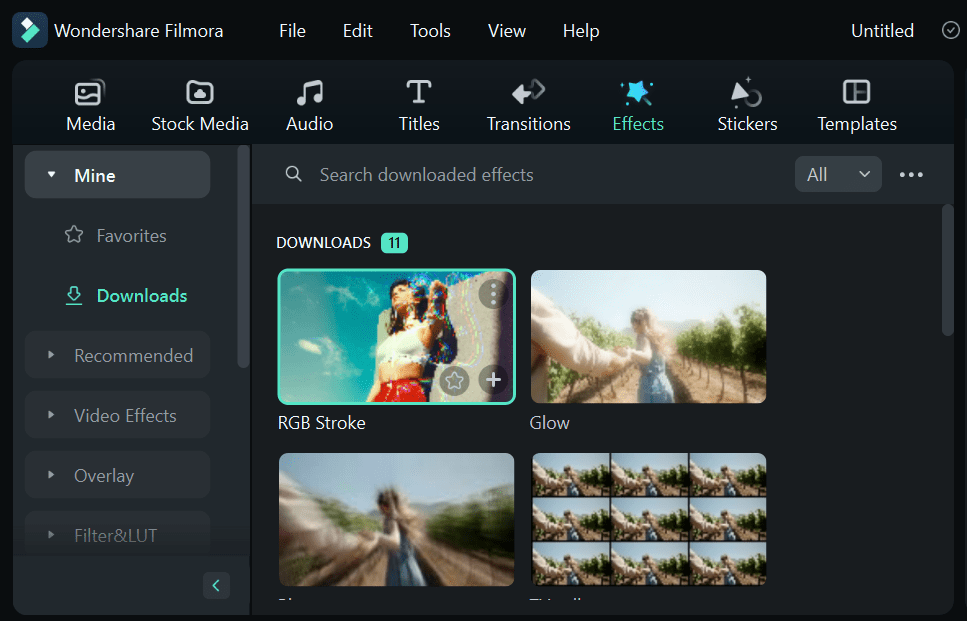Click the Downloads arrow icon in sidebar
Image resolution: width=967 pixels, height=621 pixels.
click(74, 295)
